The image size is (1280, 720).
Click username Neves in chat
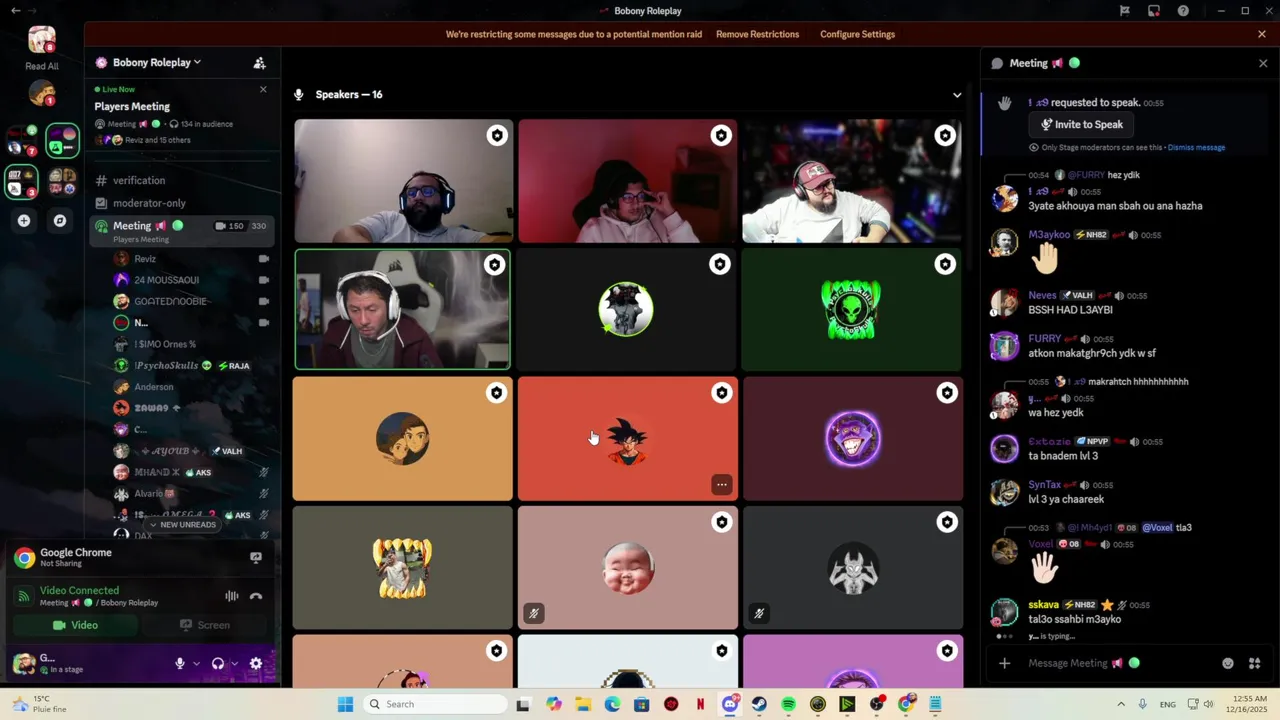point(1042,296)
